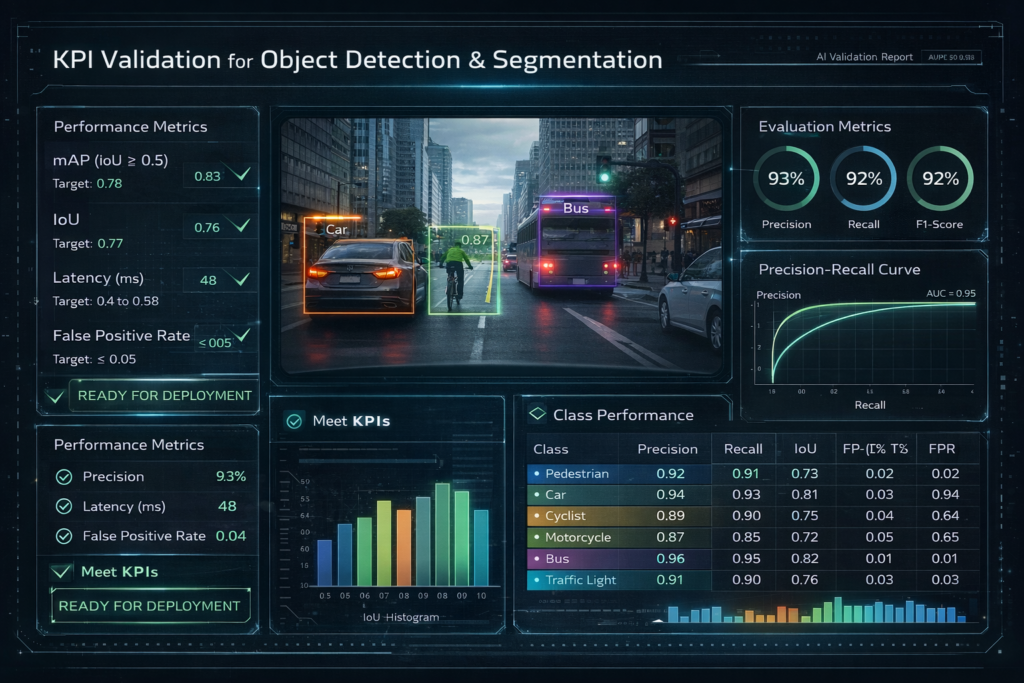Click the checkmark next to IoU 0.76
1024x683 pixels.
tap(239, 227)
